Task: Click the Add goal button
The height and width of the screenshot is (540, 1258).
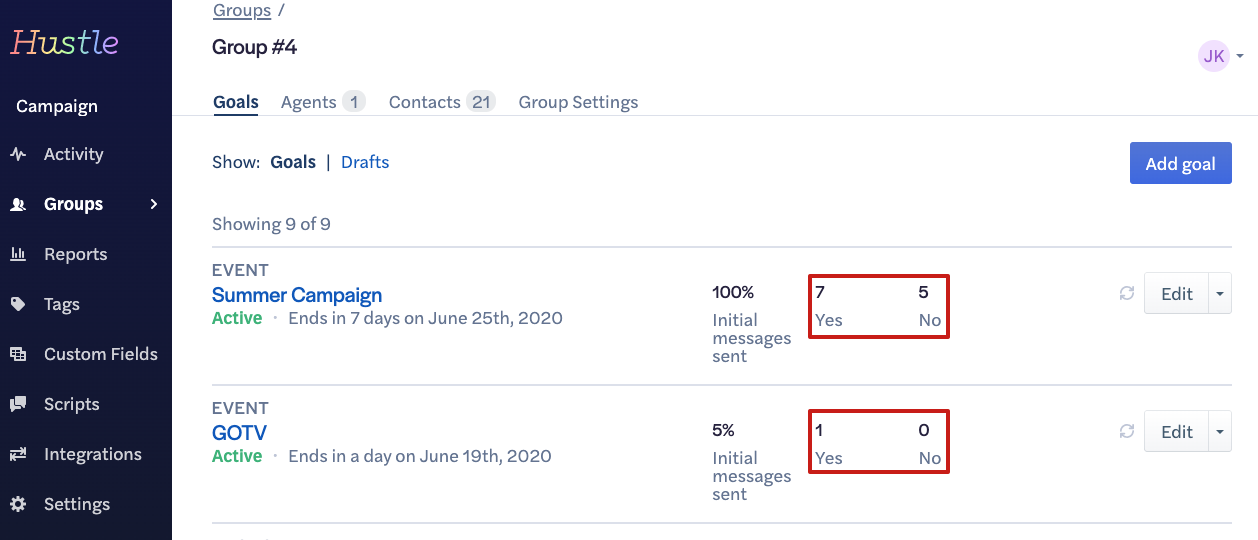Action: [x=1180, y=163]
